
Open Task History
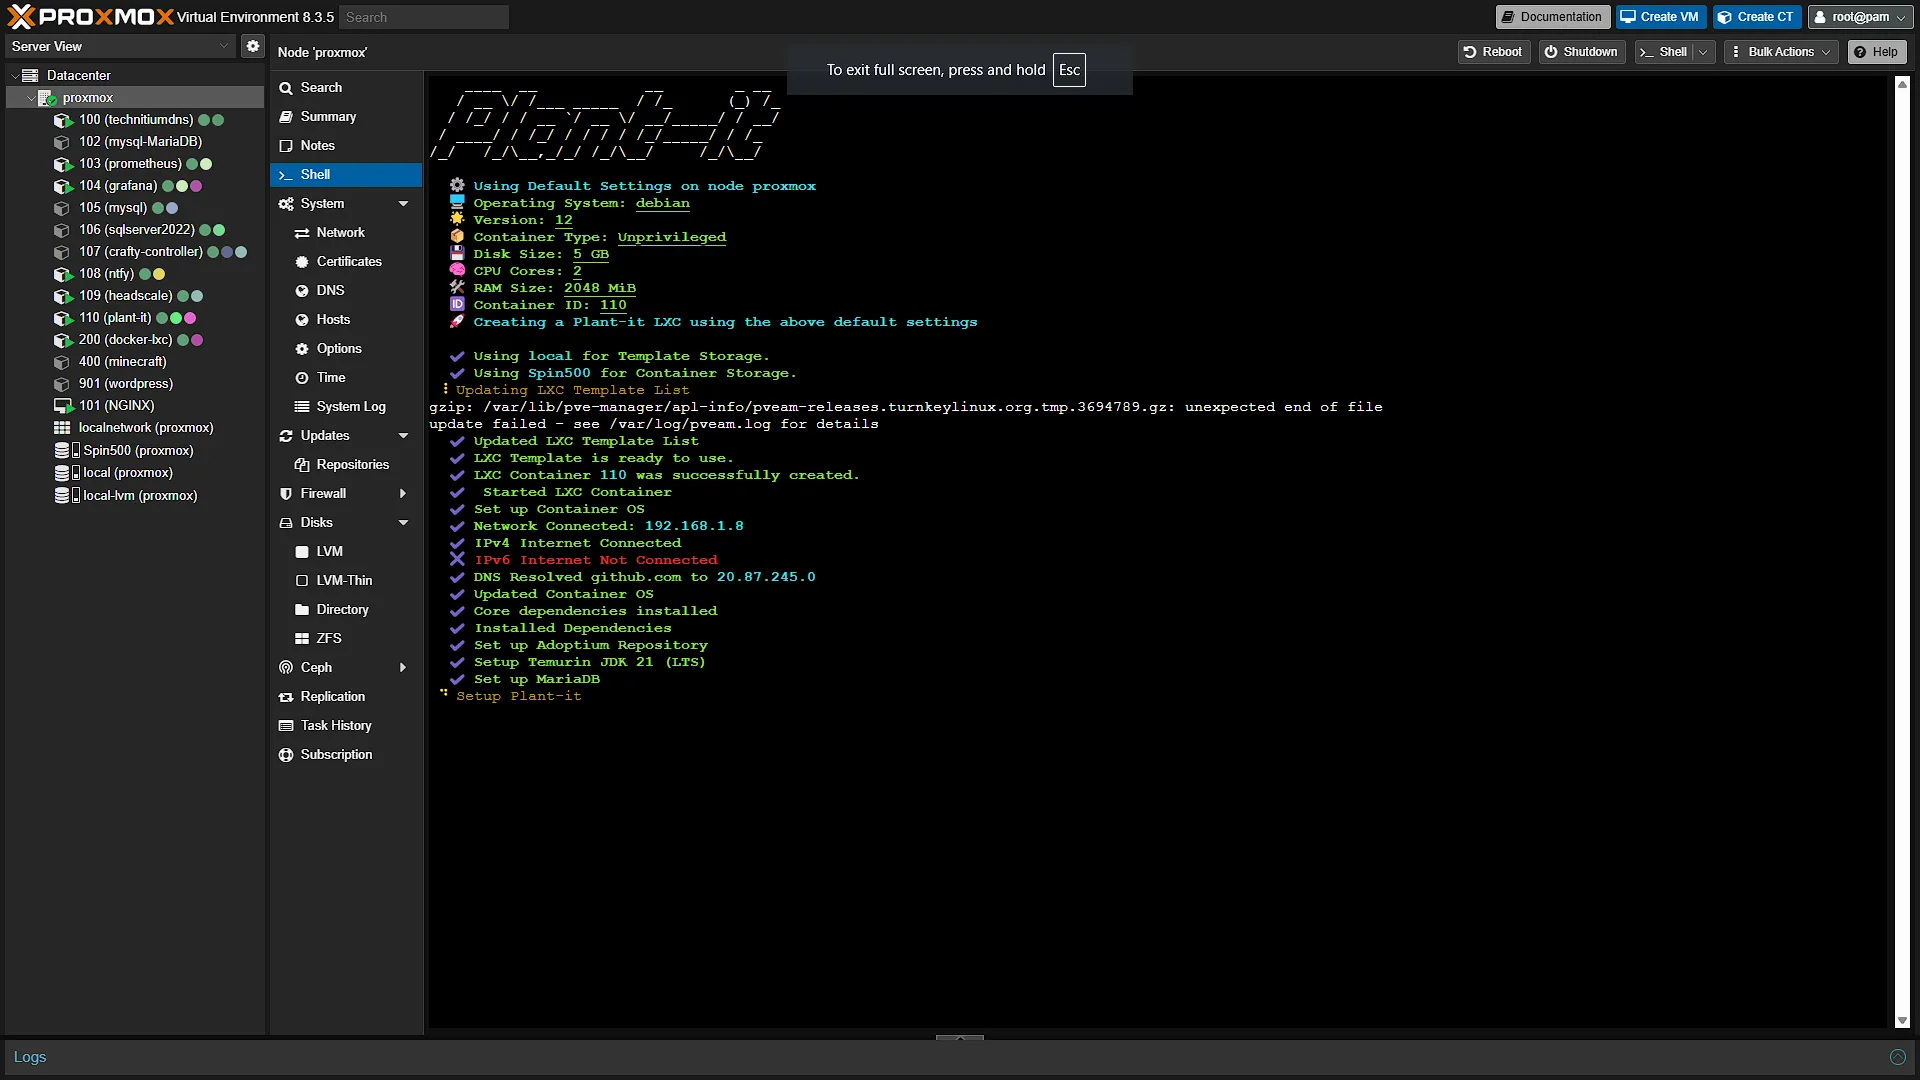pos(345,726)
